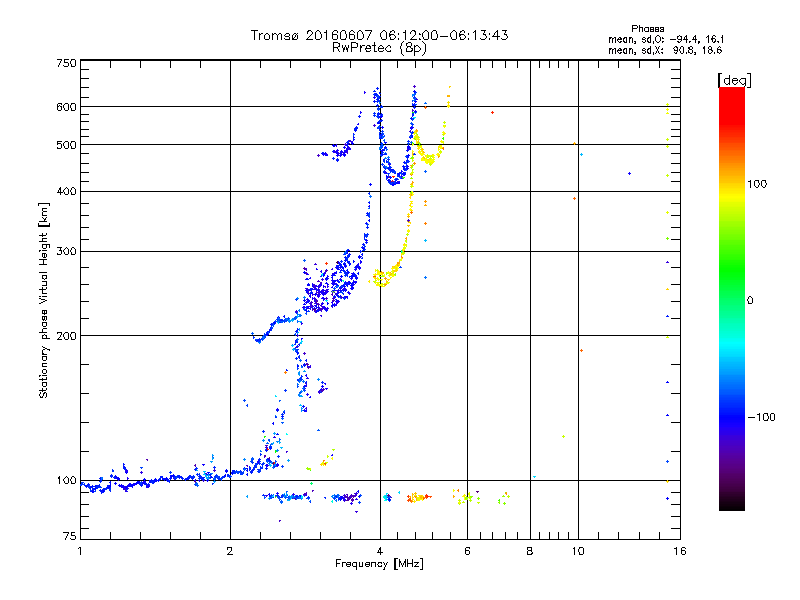Click the phase colorbar gradient

click(x=732, y=298)
